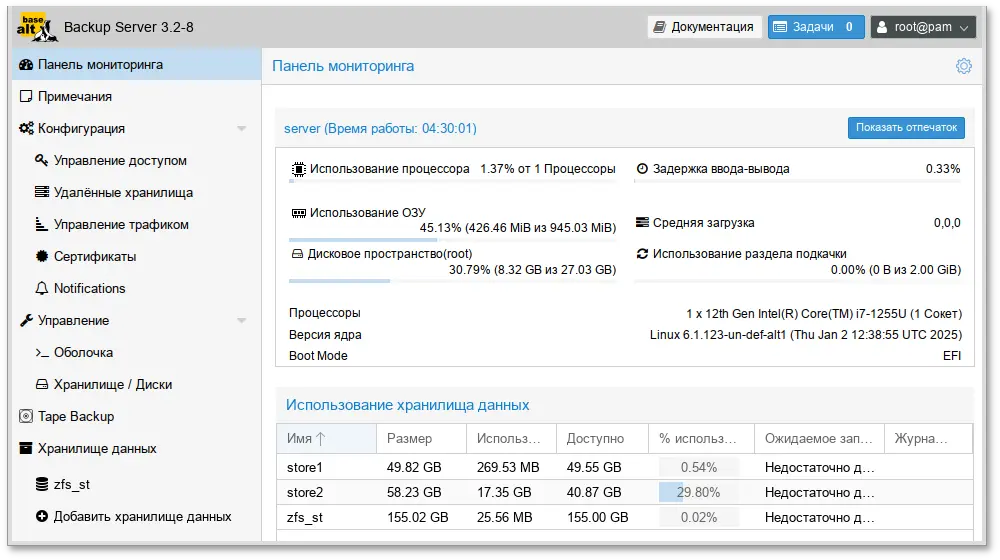Screen dimensions: 1000x560
Task: Click the Документация button
Action: [x=704, y=27]
